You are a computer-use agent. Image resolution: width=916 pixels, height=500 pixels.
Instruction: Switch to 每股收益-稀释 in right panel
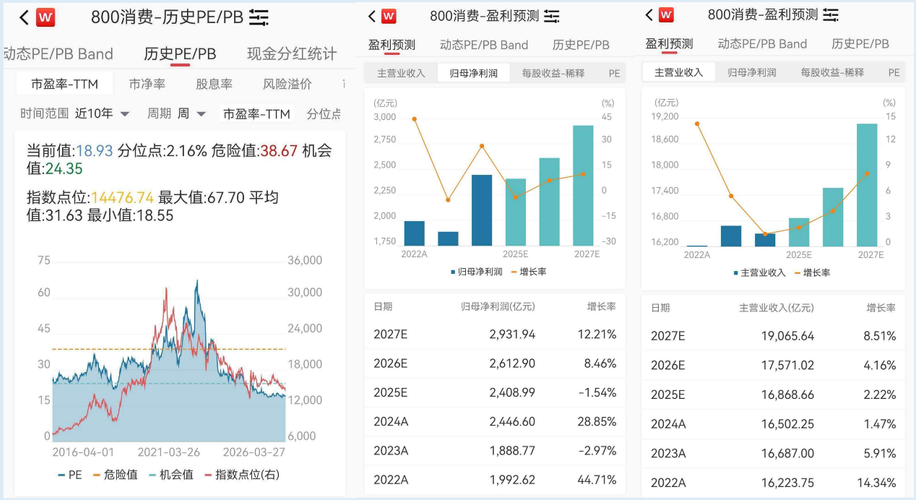pyautogui.click(x=832, y=72)
